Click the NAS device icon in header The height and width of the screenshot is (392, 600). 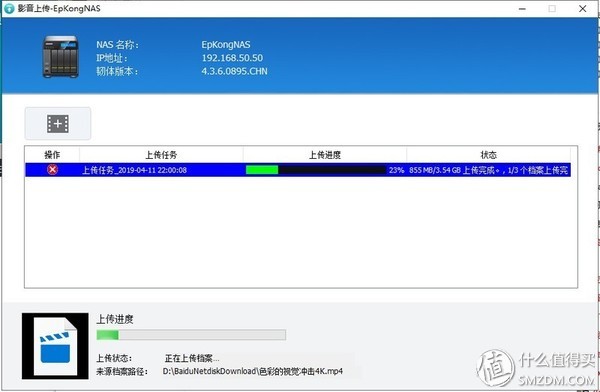point(60,57)
